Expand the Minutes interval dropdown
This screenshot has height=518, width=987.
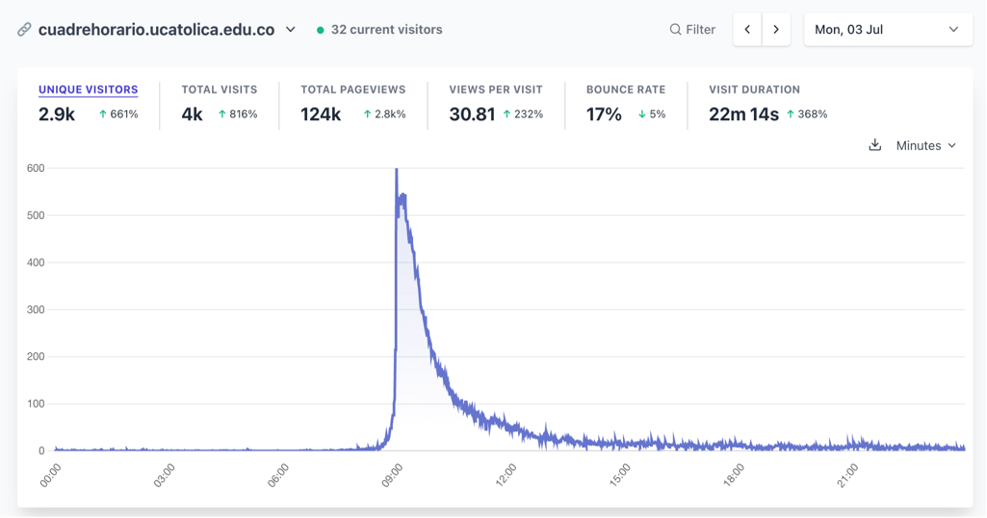926,145
